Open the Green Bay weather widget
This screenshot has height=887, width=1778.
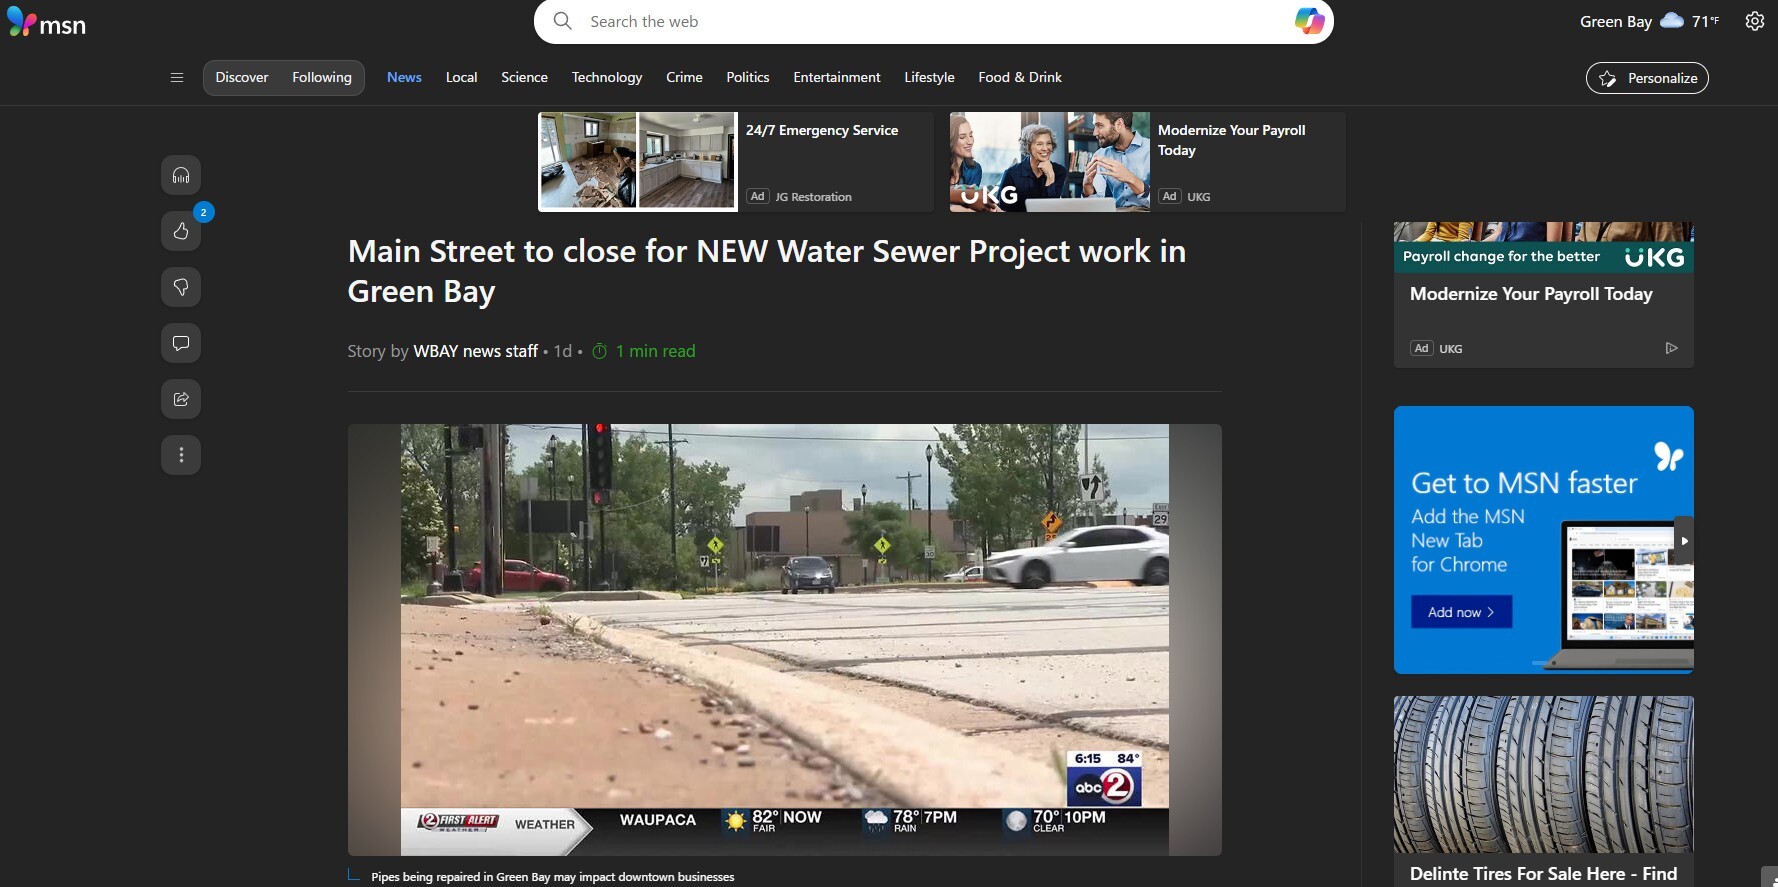coord(1648,21)
